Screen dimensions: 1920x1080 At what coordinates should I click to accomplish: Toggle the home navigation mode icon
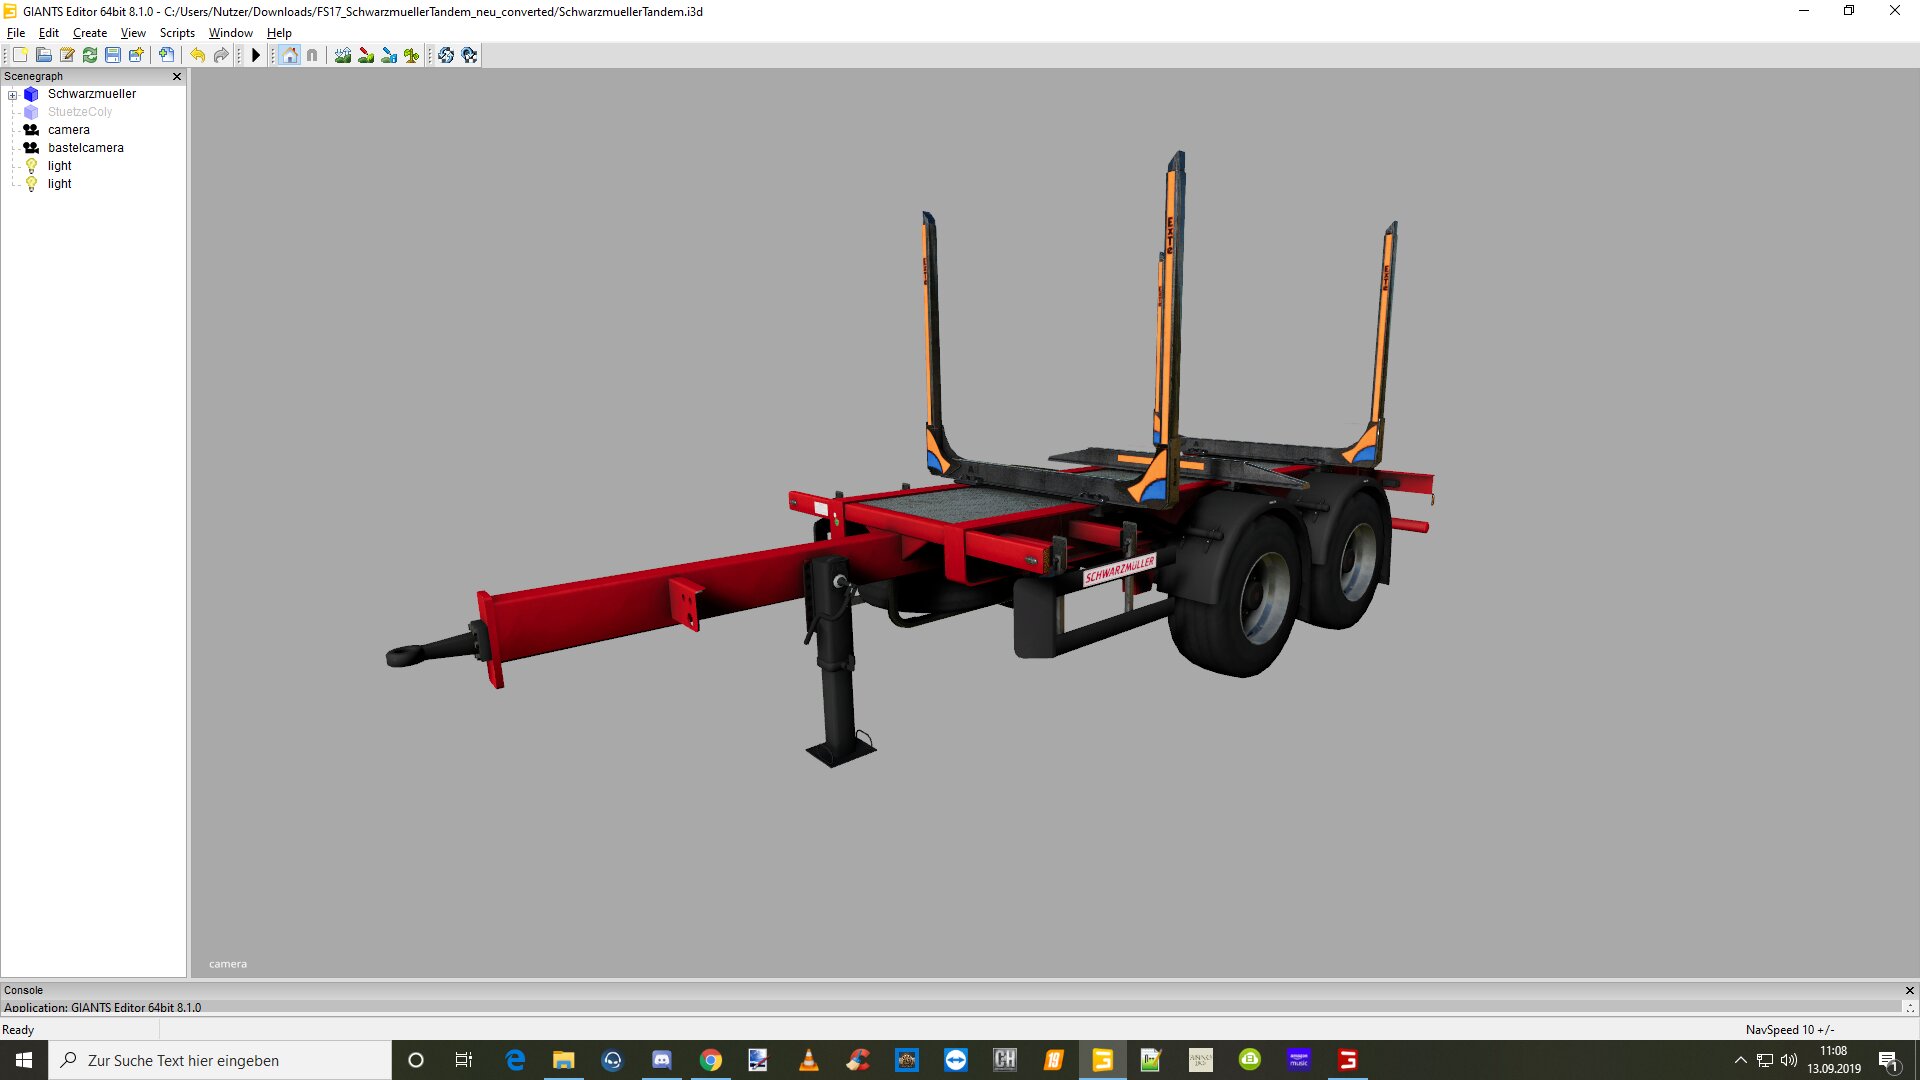pos(290,55)
